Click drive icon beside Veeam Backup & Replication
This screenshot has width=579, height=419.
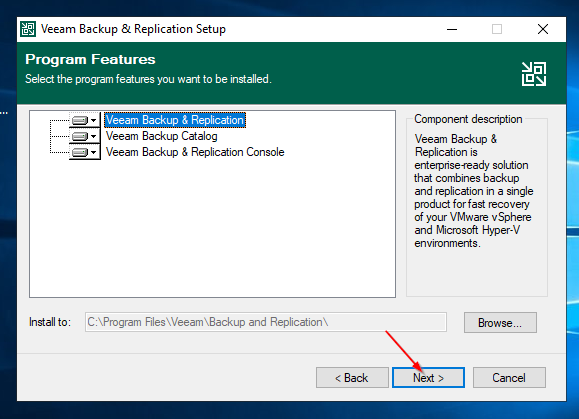(80, 120)
